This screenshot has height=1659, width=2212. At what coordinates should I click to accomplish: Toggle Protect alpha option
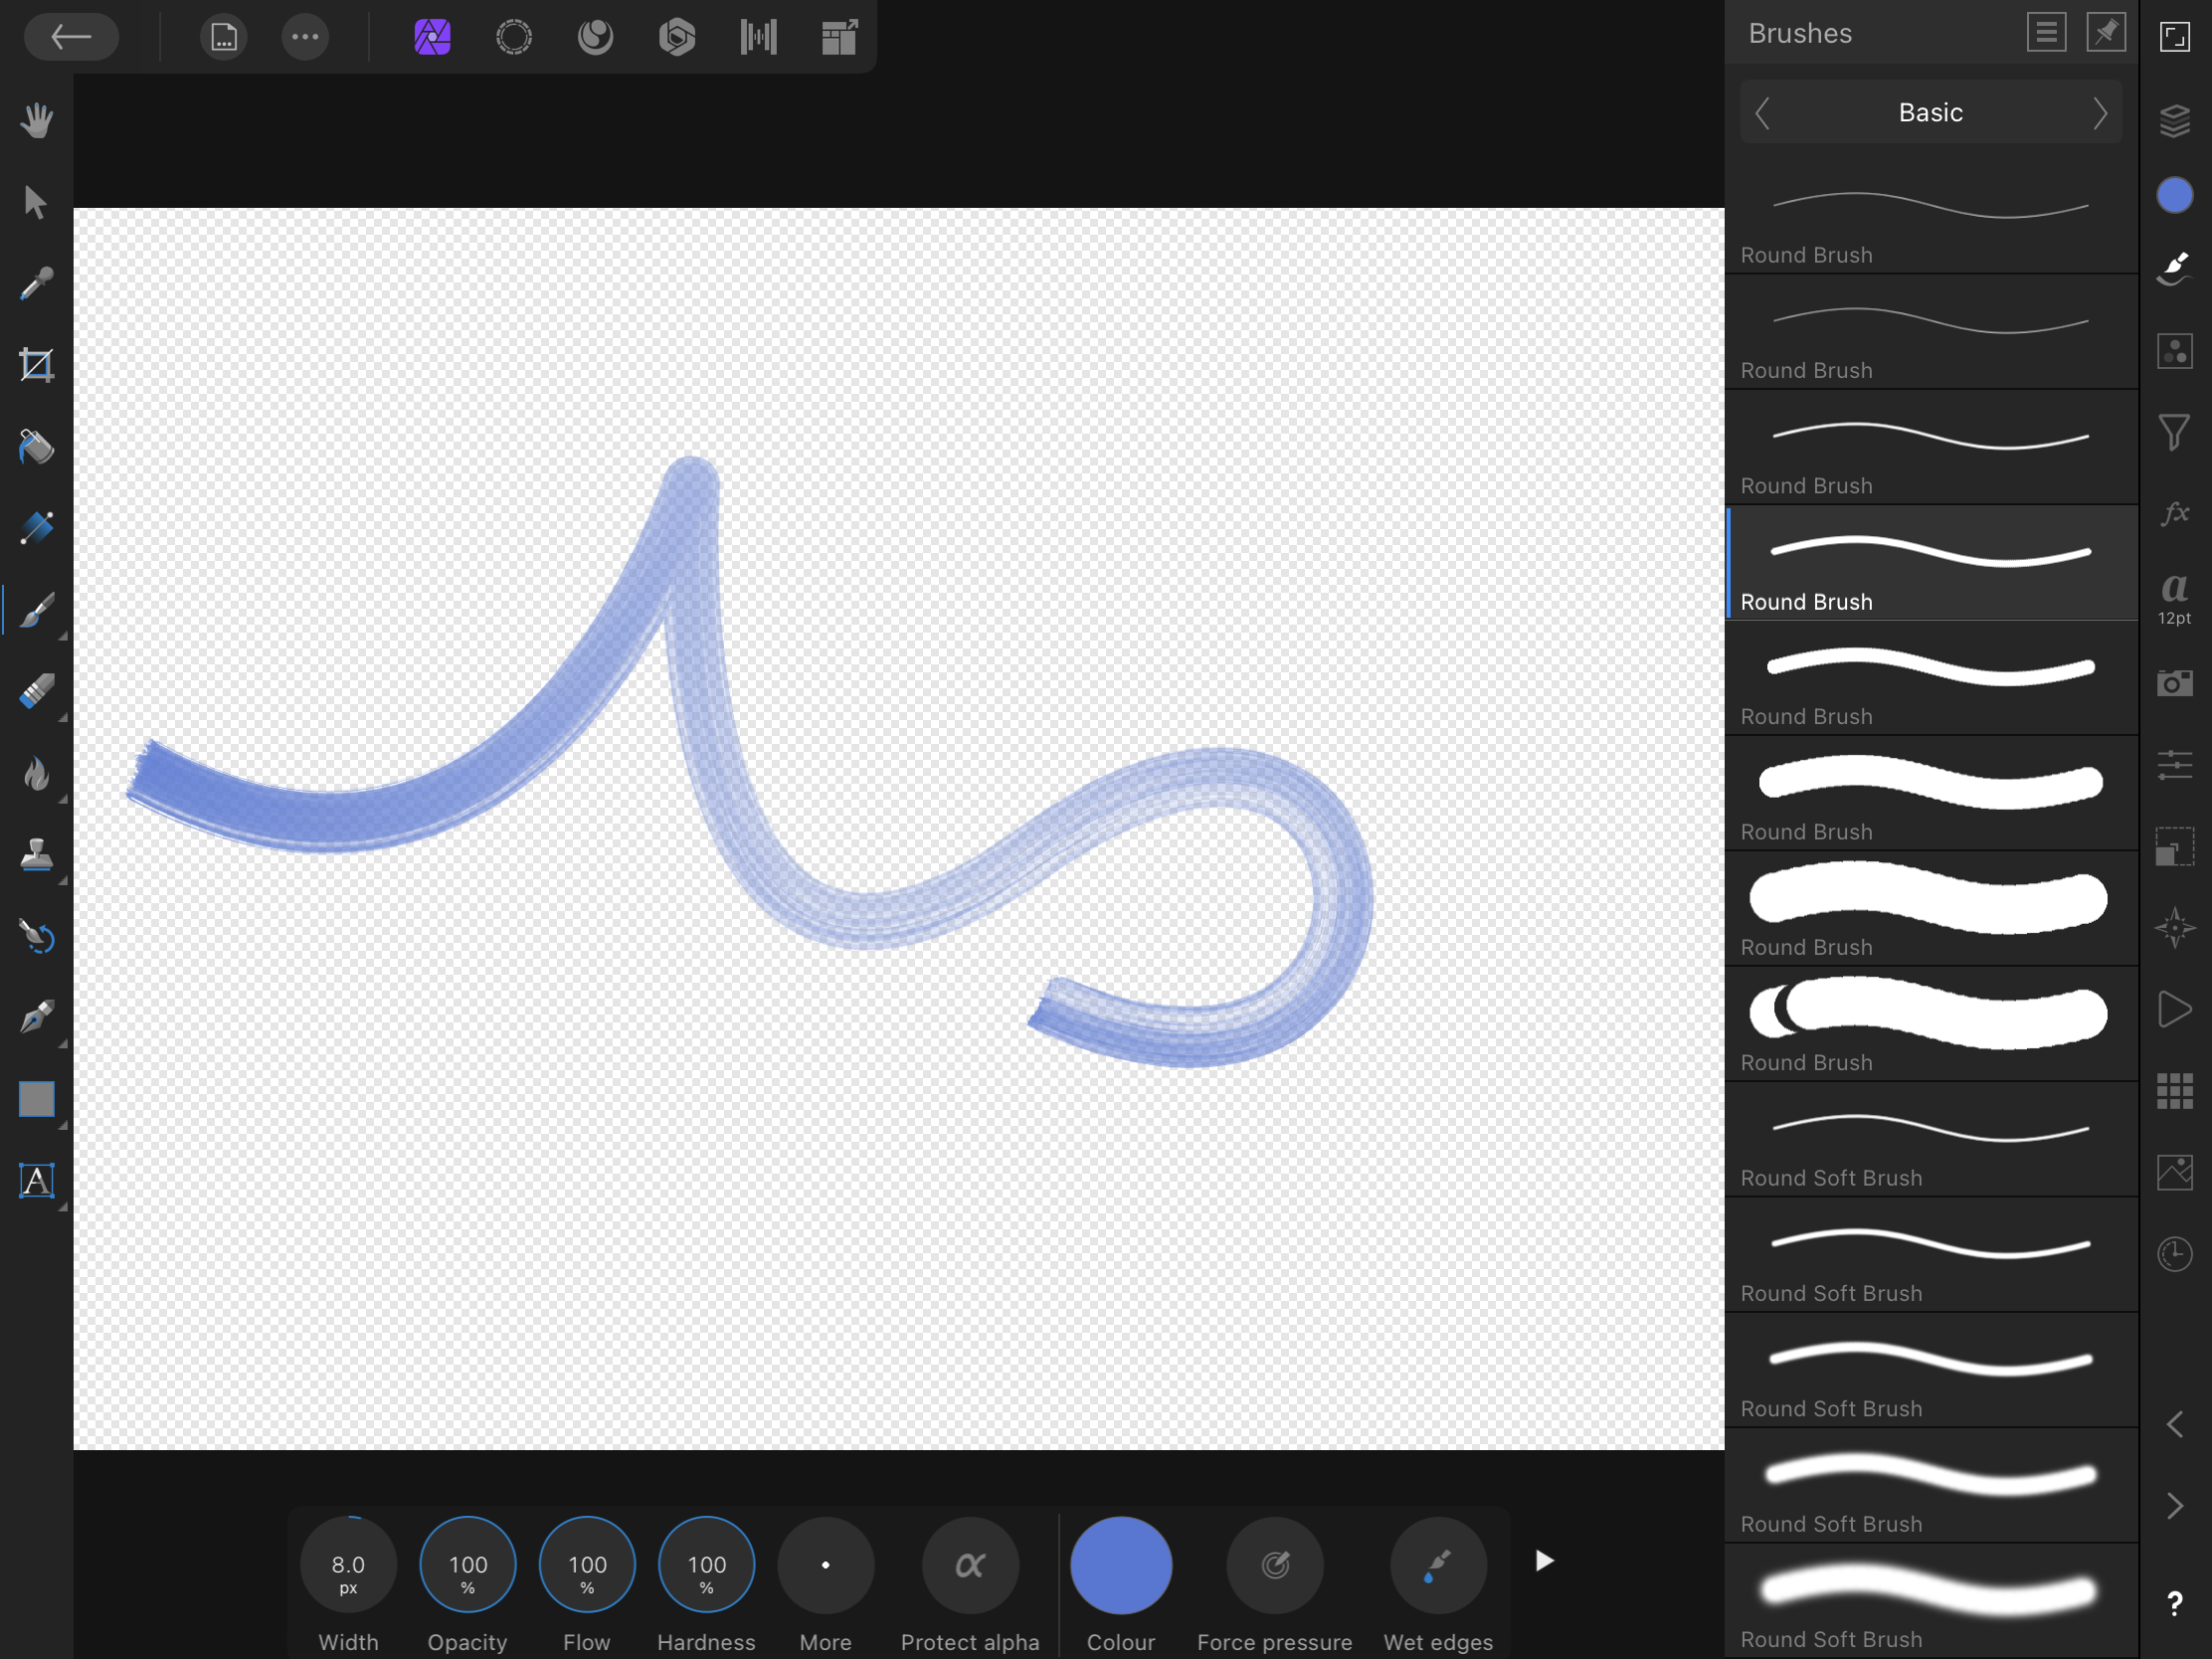point(969,1565)
